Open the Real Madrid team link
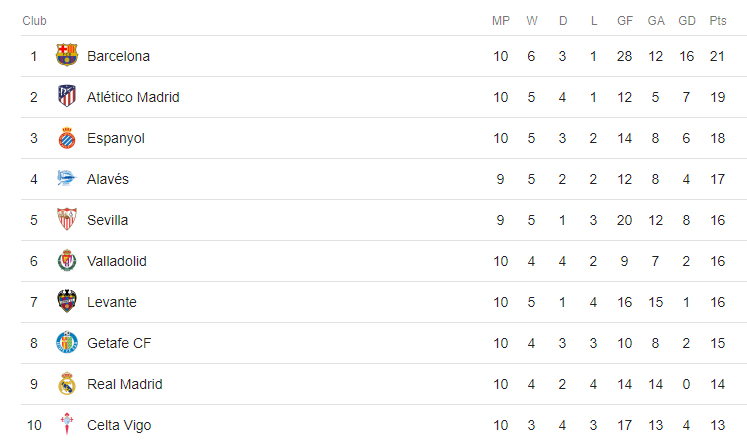Image resolution: width=747 pixels, height=444 pixels. [124, 384]
